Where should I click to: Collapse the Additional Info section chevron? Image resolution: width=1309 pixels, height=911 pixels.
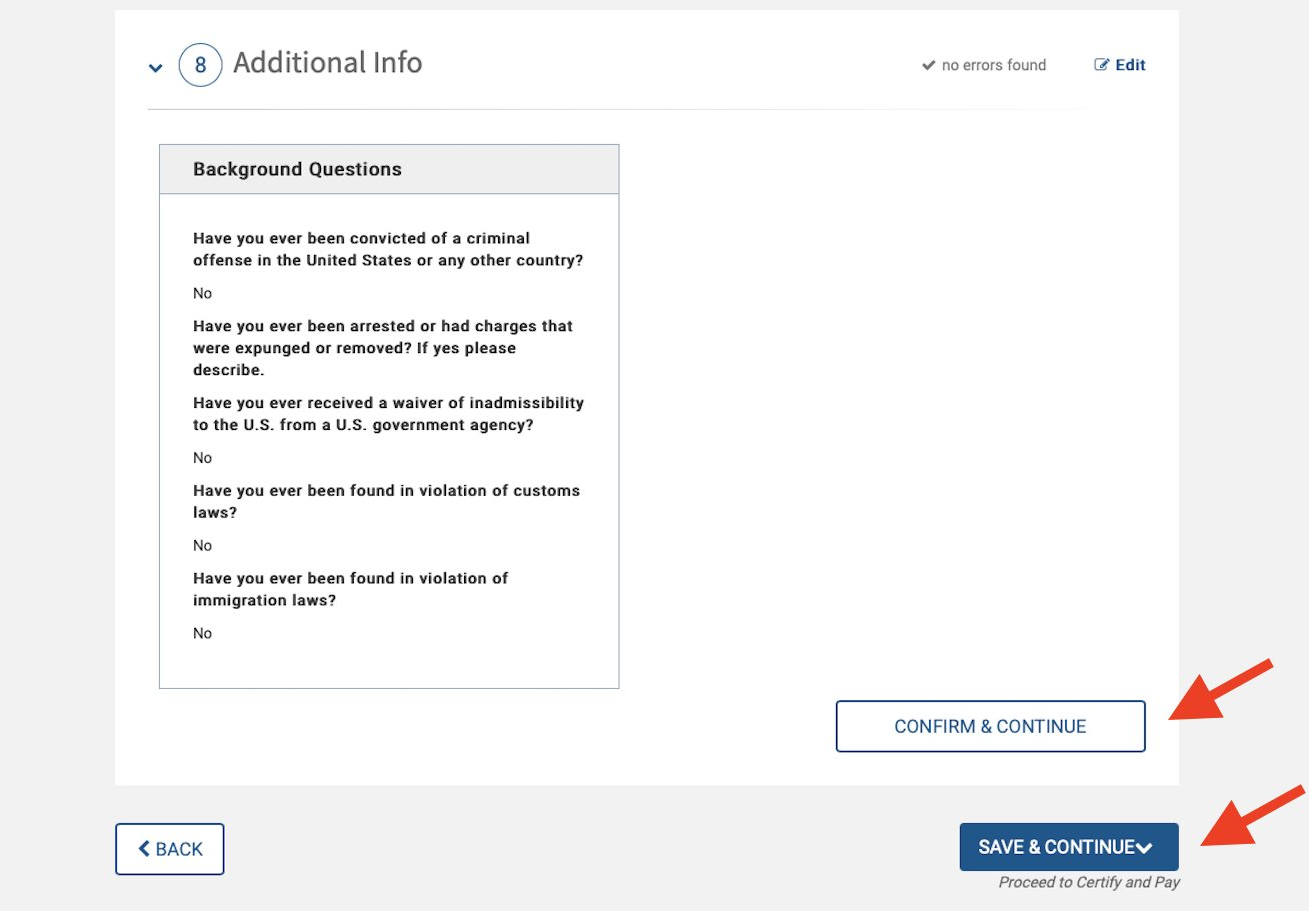pyautogui.click(x=155, y=68)
